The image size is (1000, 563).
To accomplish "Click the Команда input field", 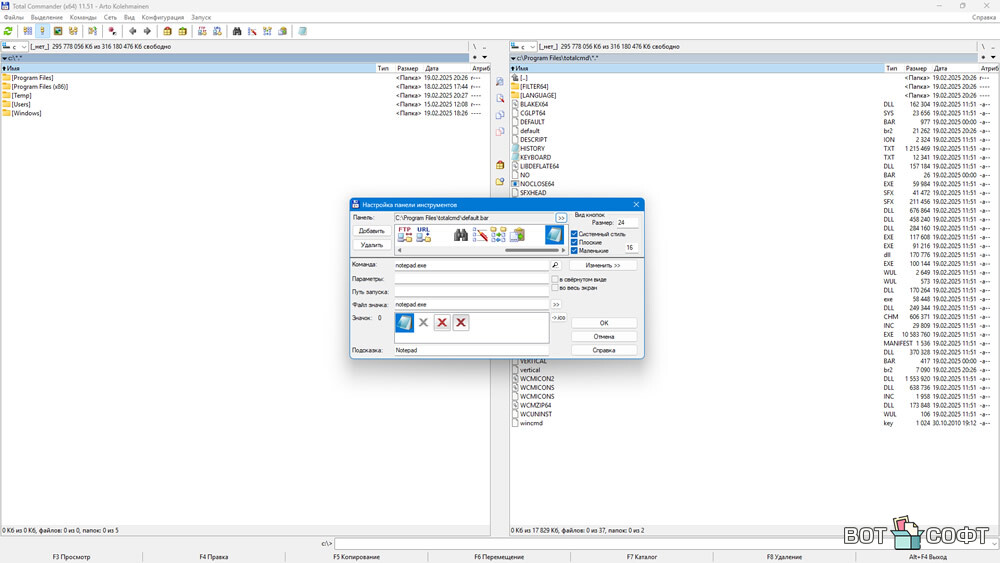I will pos(471,265).
